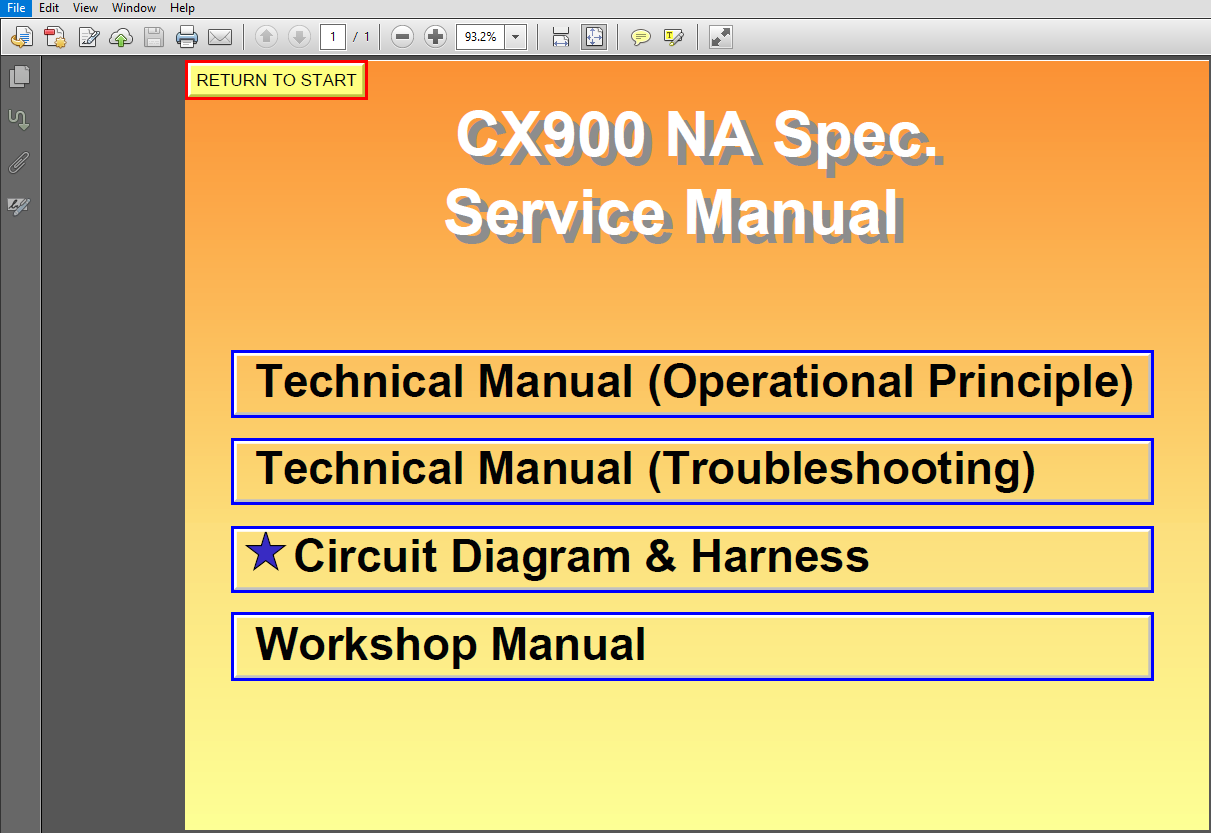The image size is (1211, 833).
Task: Open the Attachments paperclip panel
Action: [x=19, y=162]
